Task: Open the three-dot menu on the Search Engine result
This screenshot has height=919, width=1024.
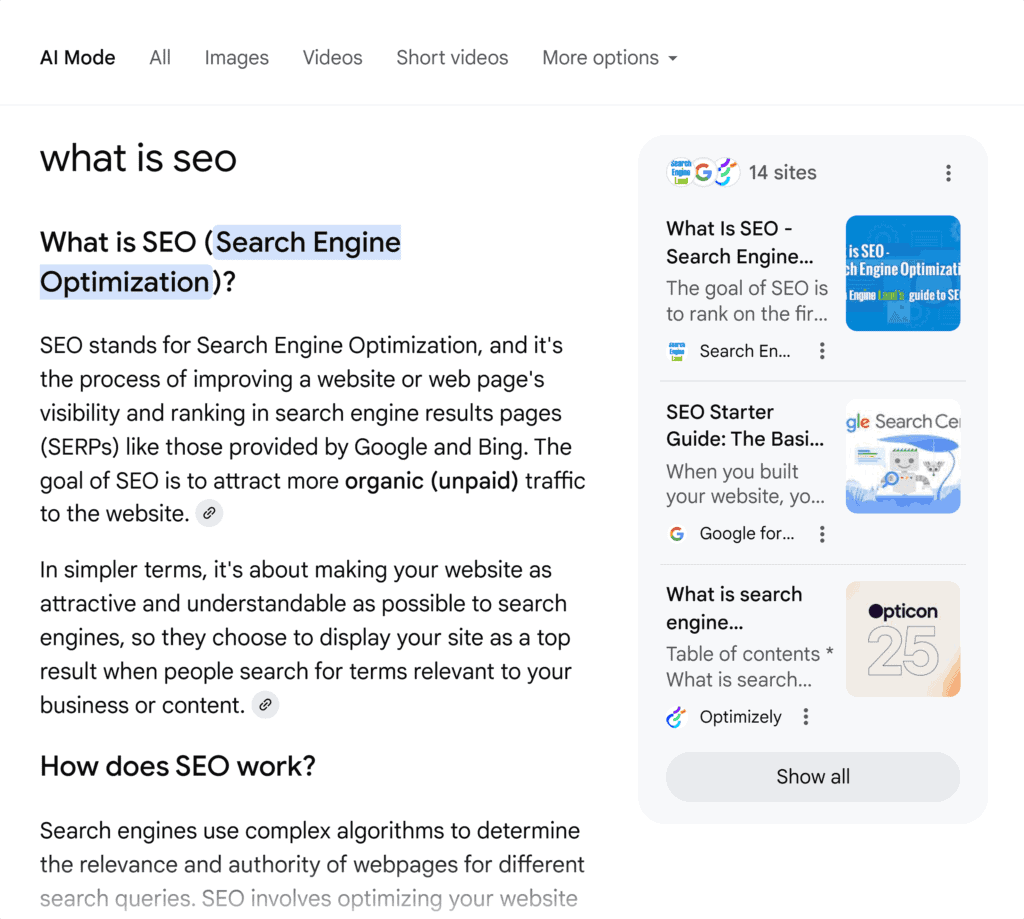Action: coord(822,351)
